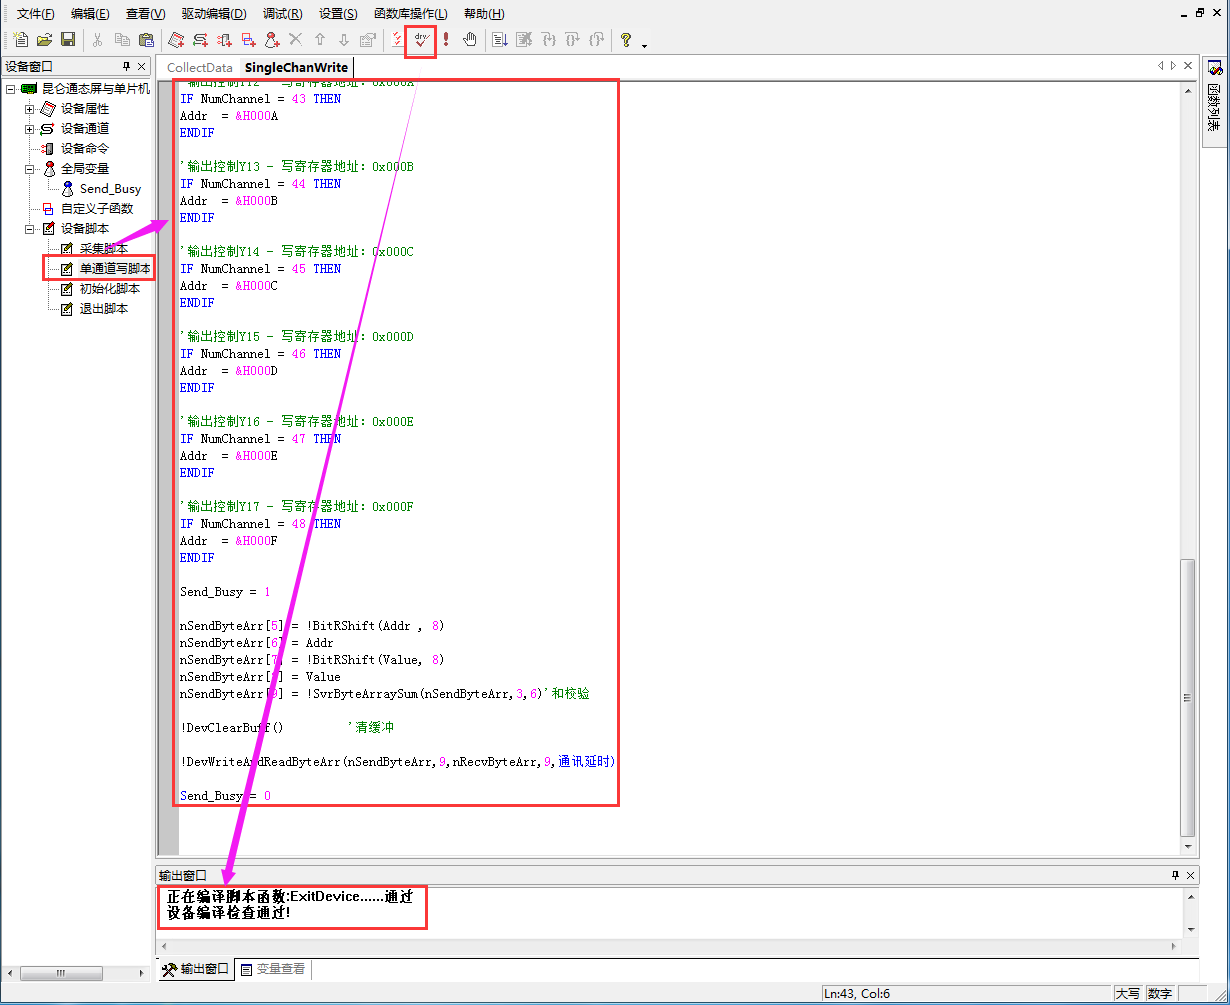Click the Paste clipboard toolbar icon

(146, 40)
